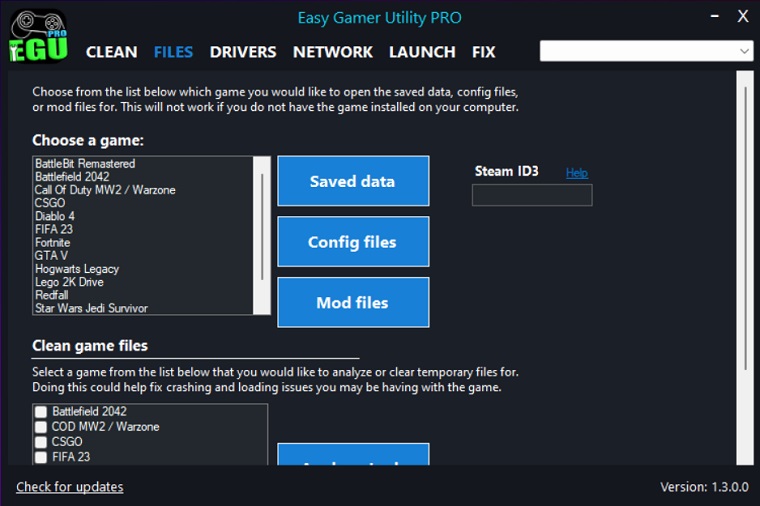Click the EGU PRO logo icon
This screenshot has height=506, width=760.
click(38, 36)
